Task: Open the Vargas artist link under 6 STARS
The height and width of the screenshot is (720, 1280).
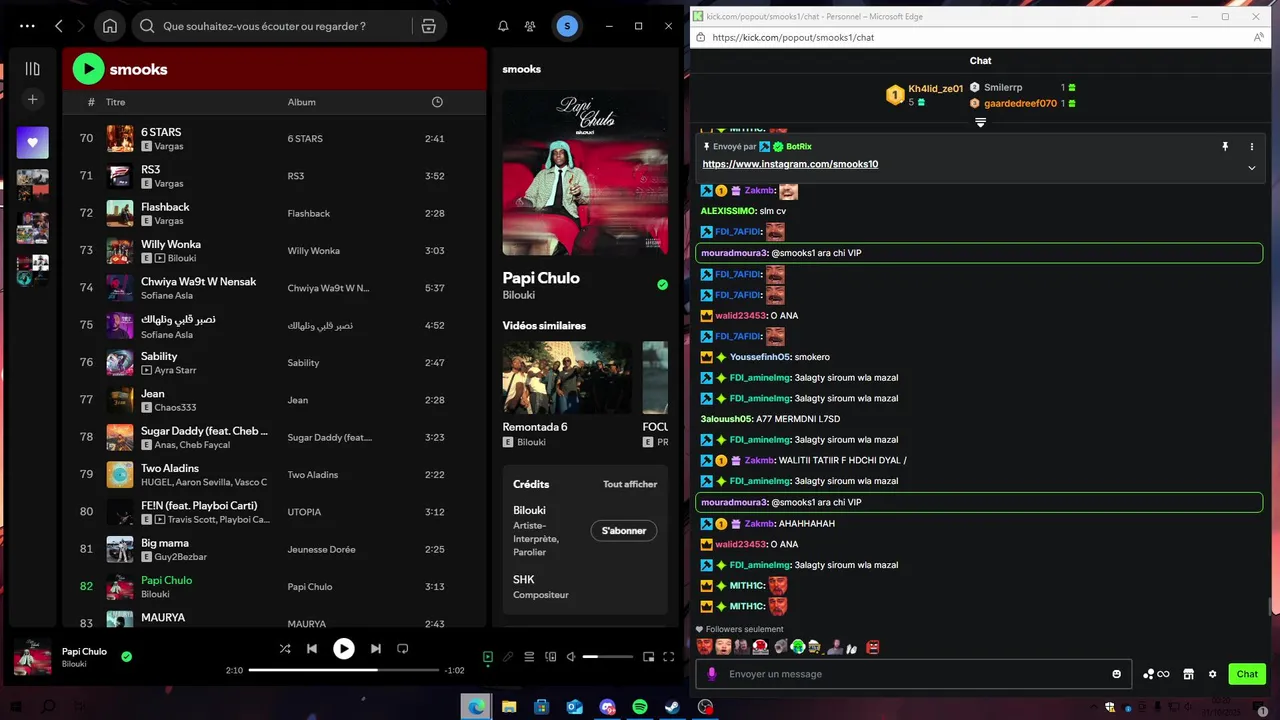Action: coord(169,146)
